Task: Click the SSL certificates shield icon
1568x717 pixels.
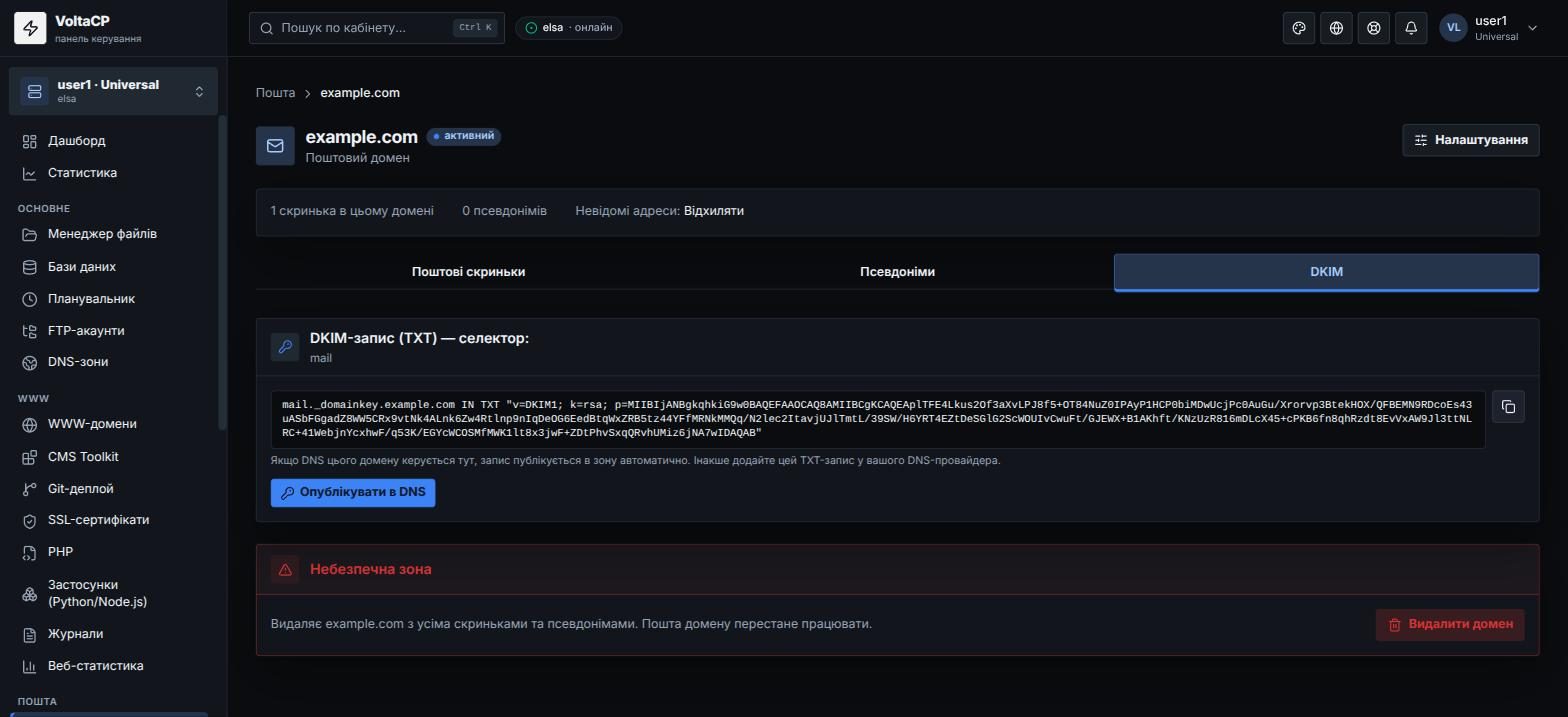Action: [30, 520]
